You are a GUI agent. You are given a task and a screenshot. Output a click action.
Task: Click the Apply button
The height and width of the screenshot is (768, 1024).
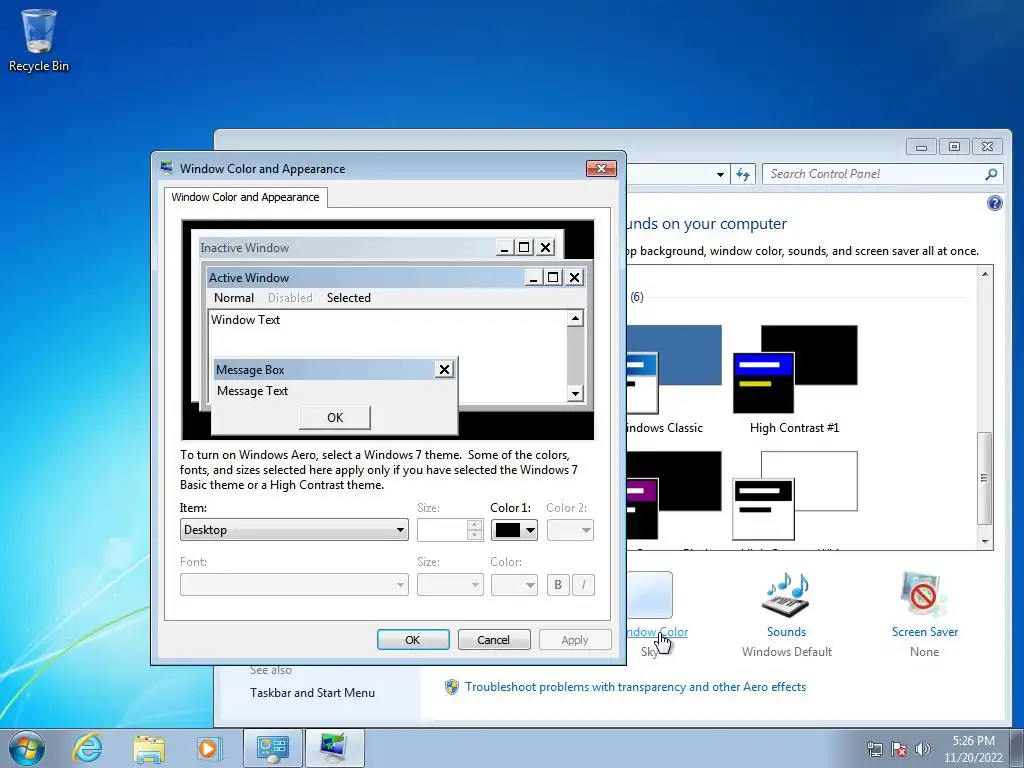575,640
